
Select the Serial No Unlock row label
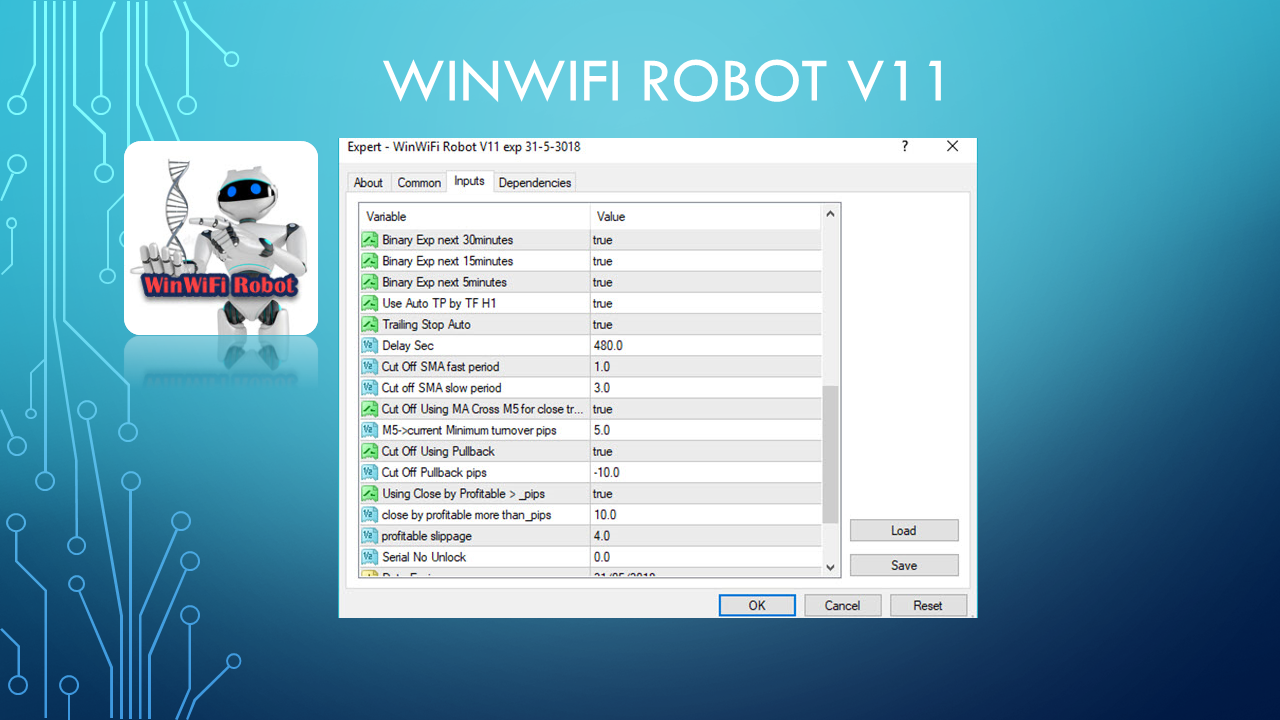click(x=424, y=557)
